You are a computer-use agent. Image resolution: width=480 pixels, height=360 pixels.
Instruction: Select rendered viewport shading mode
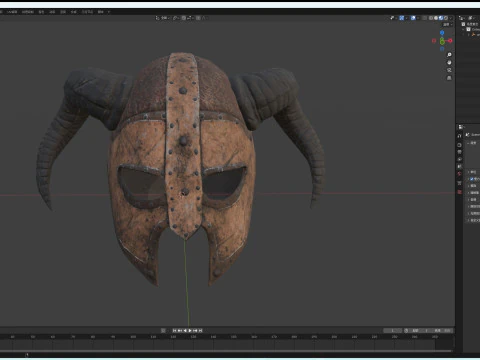point(446,18)
